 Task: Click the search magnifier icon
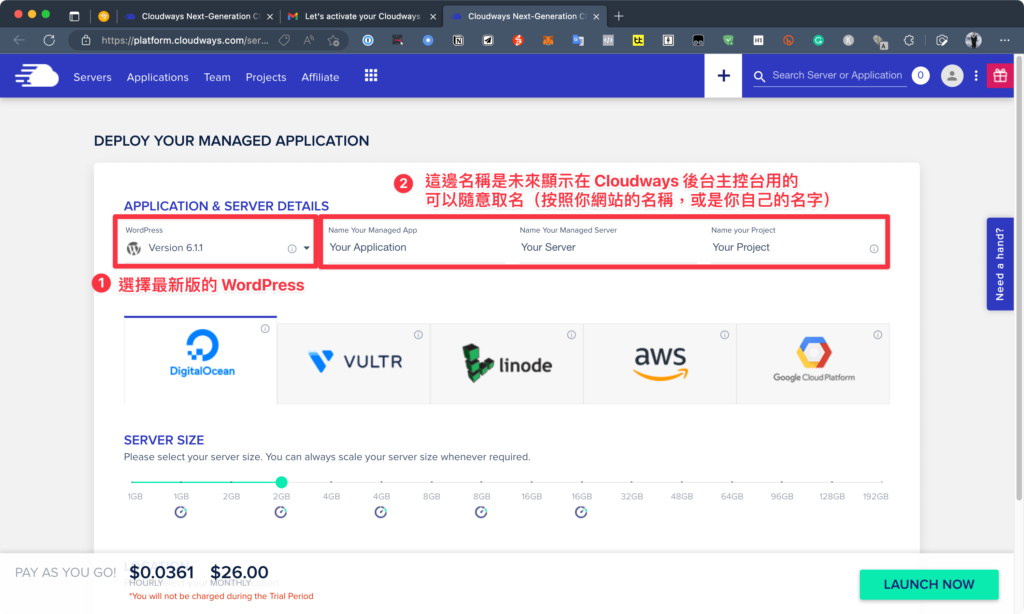pos(759,76)
